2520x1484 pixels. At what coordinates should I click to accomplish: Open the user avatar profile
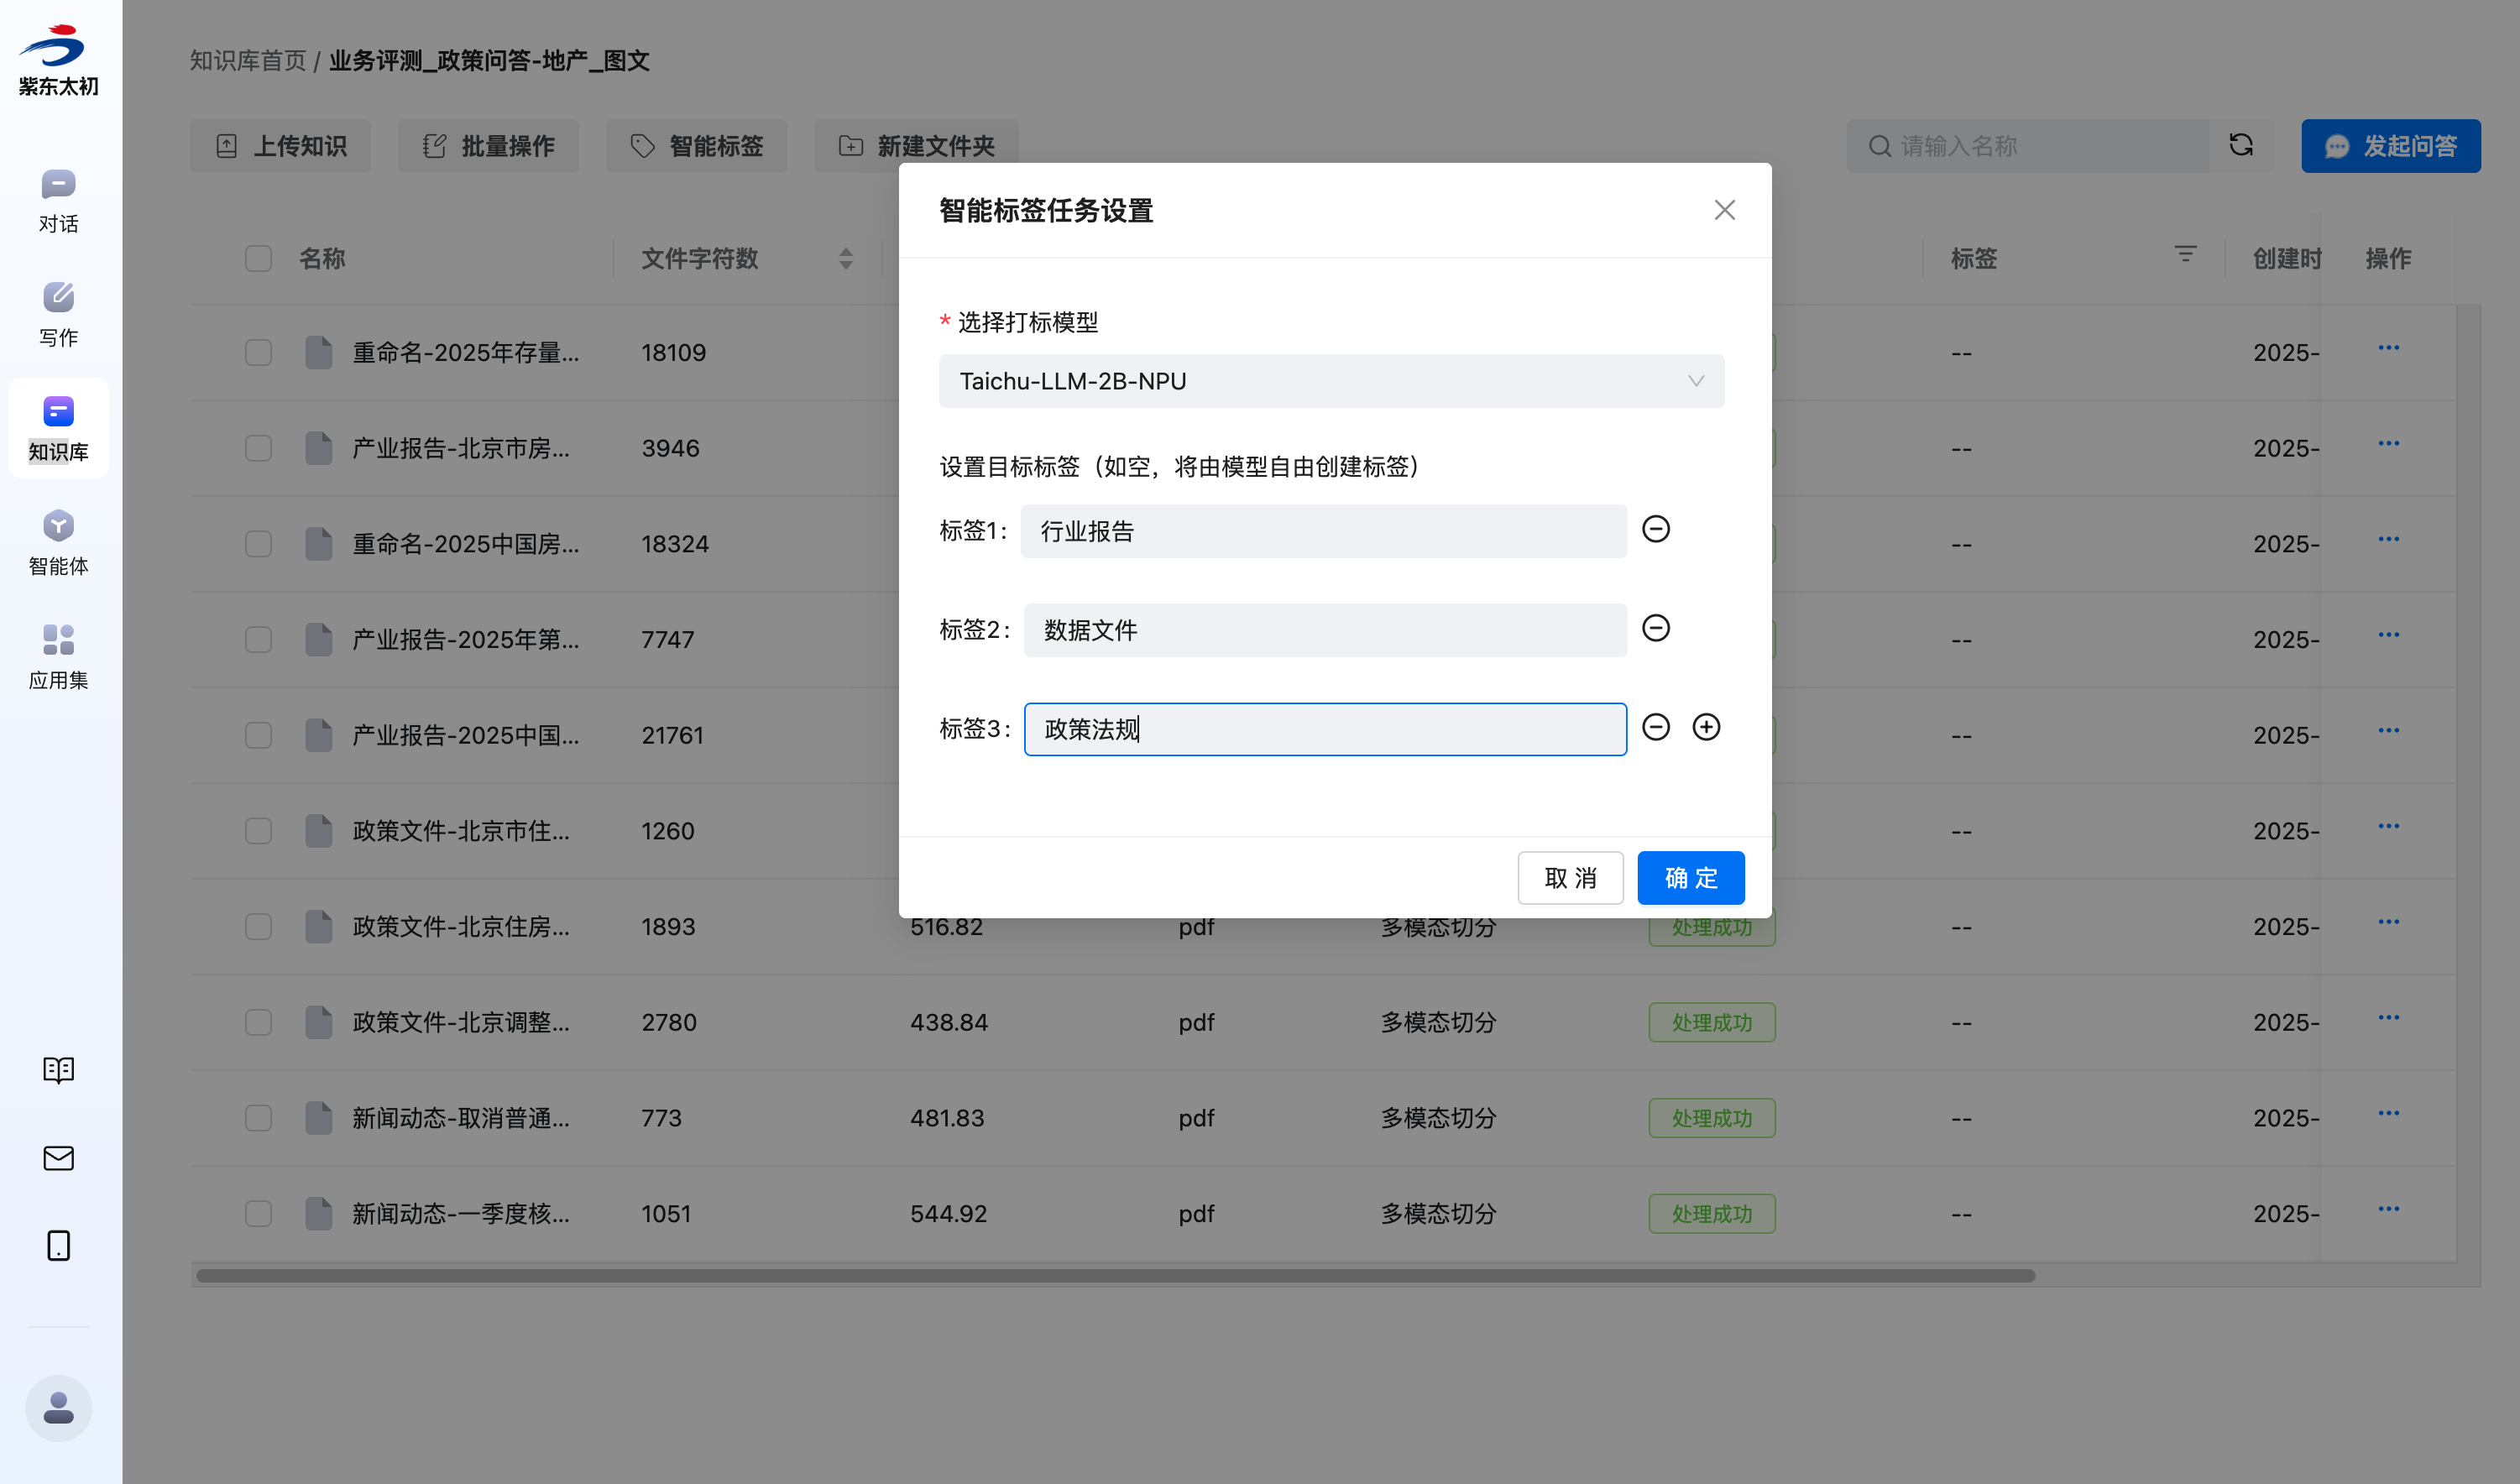[x=58, y=1408]
